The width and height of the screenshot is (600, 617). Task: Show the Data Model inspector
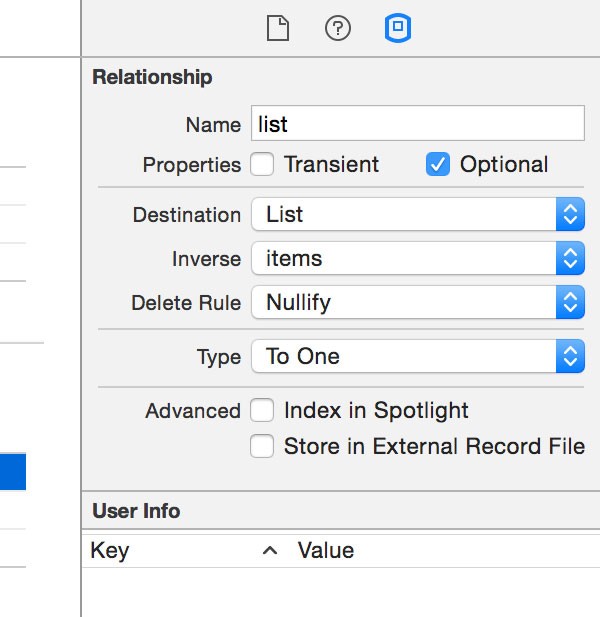pos(398,28)
